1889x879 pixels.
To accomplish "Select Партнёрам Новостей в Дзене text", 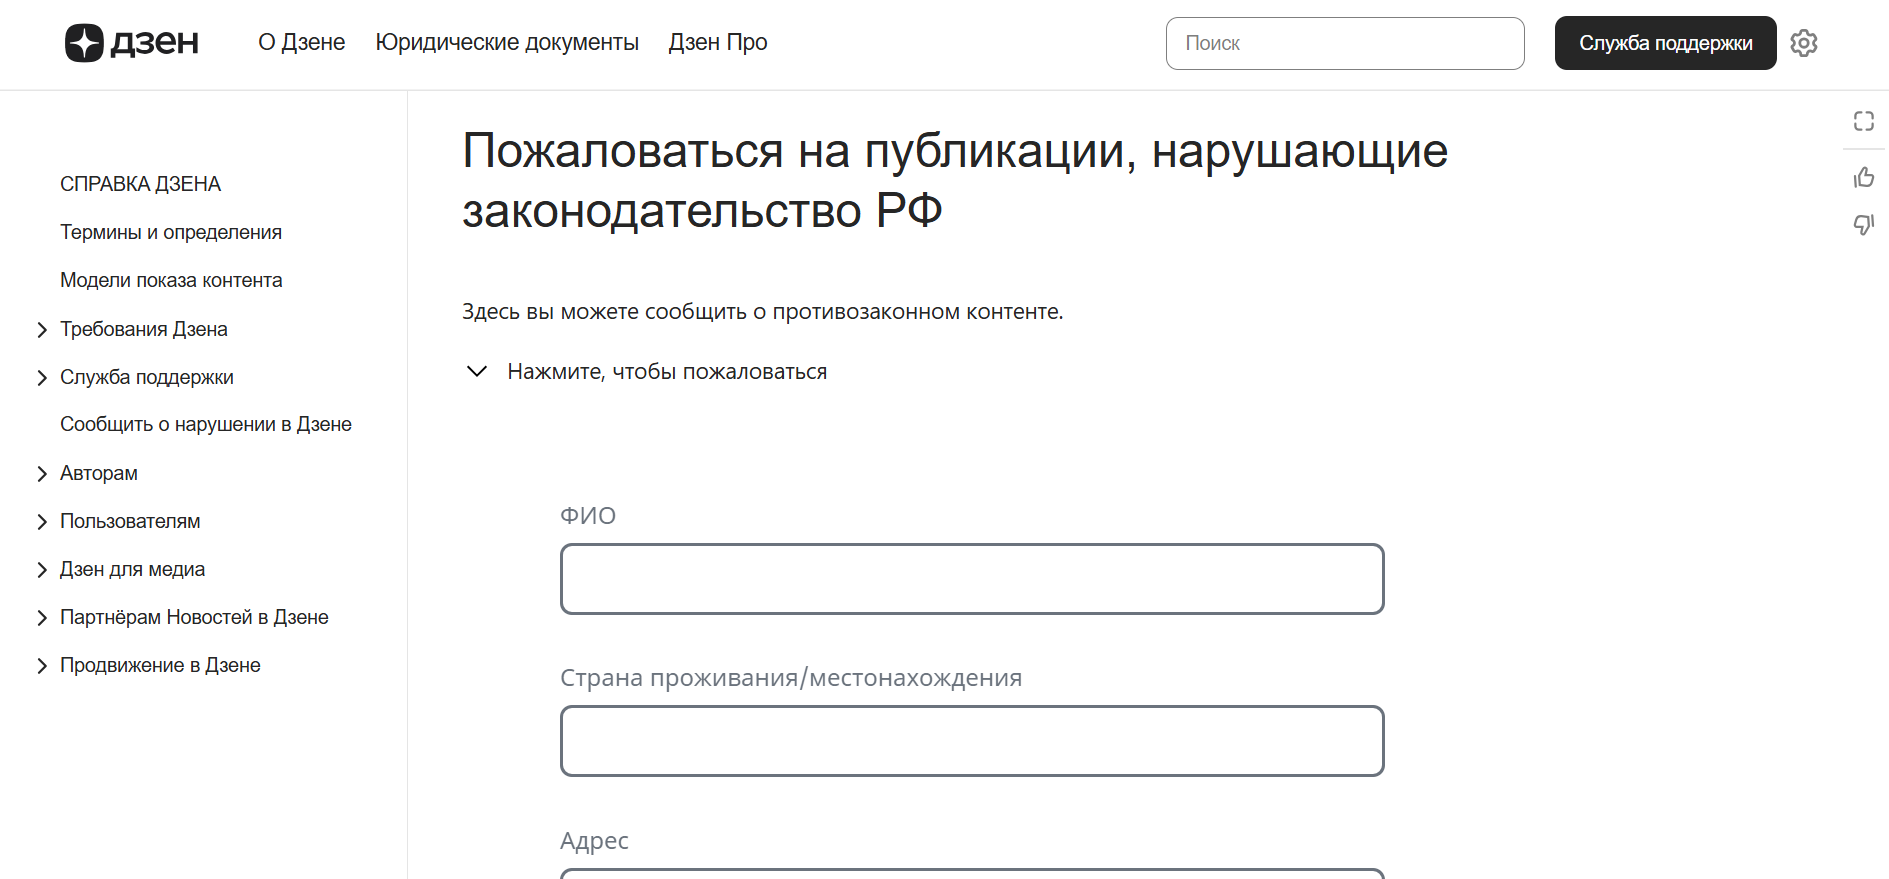I will pos(194,617).
